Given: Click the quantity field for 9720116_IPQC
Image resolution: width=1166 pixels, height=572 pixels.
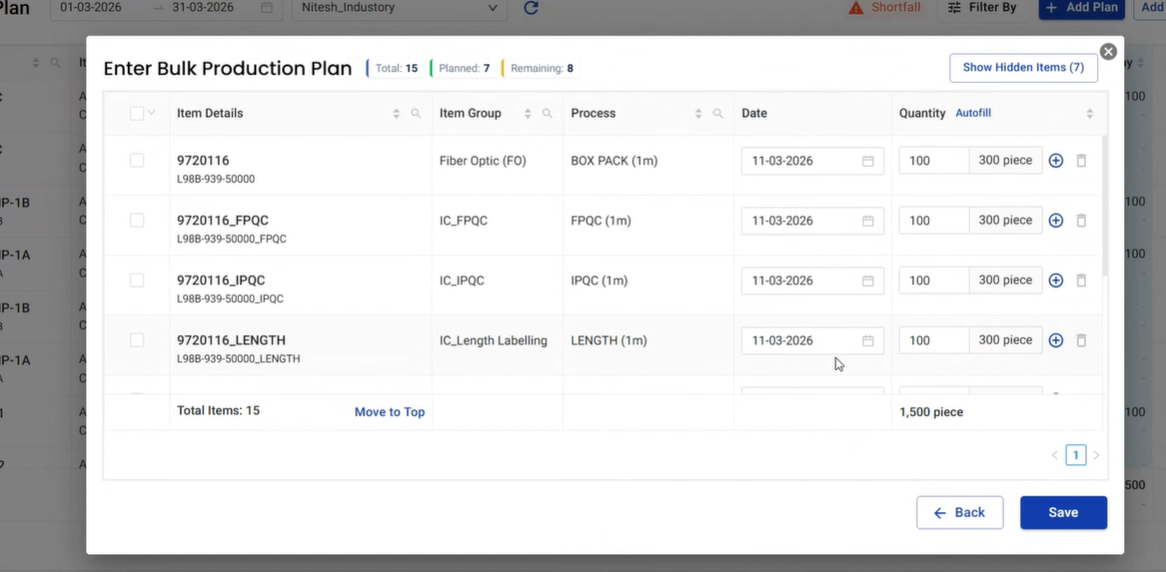Looking at the screenshot, I should [933, 281].
